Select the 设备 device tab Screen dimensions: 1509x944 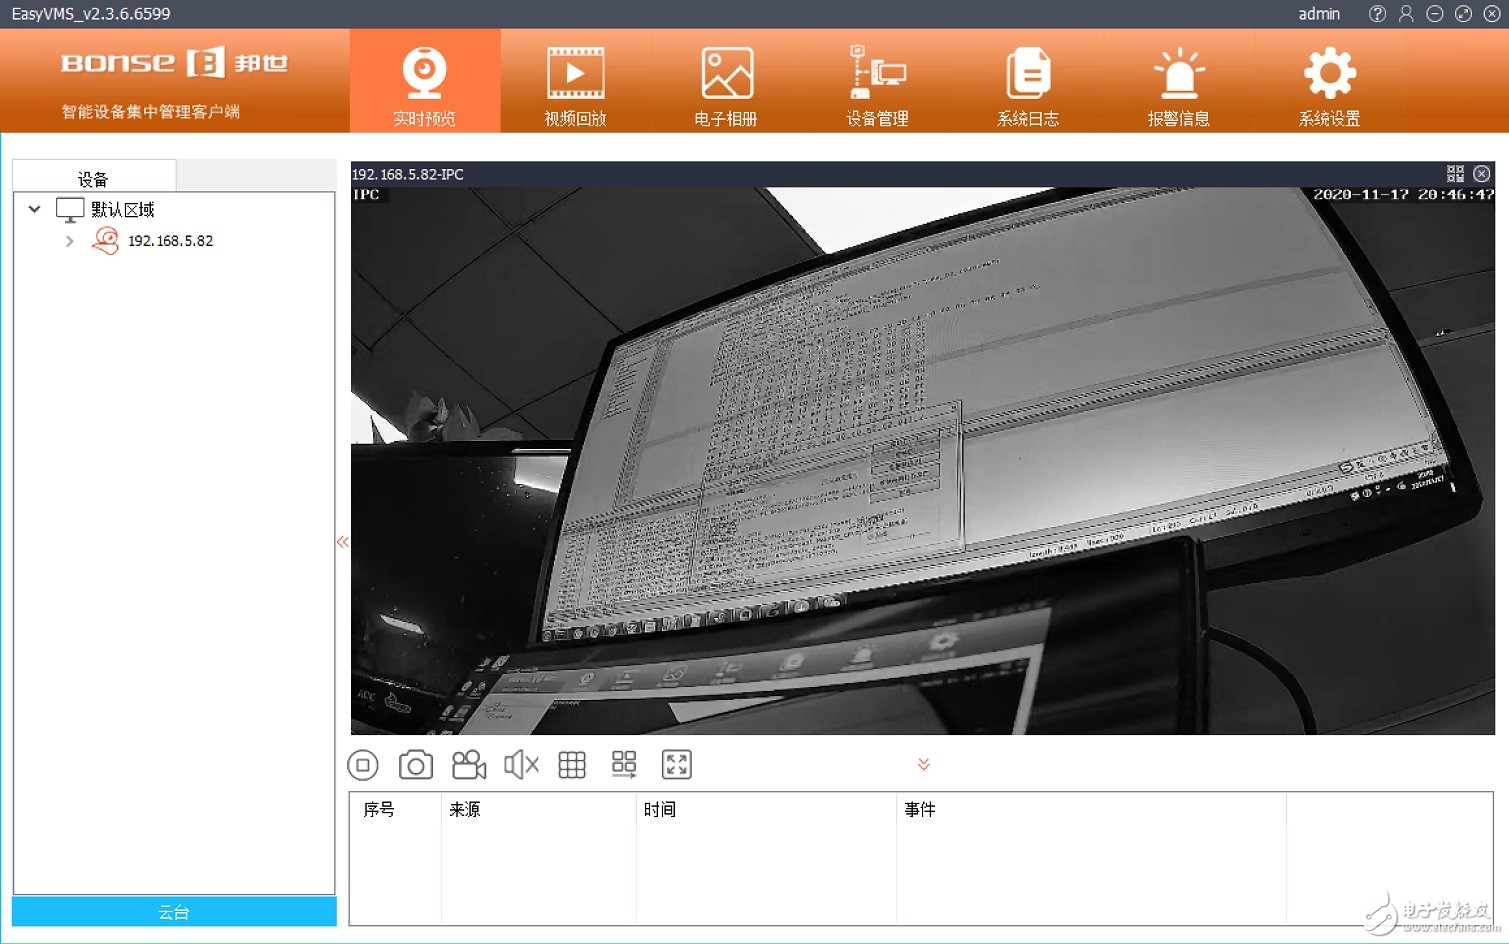(x=94, y=178)
